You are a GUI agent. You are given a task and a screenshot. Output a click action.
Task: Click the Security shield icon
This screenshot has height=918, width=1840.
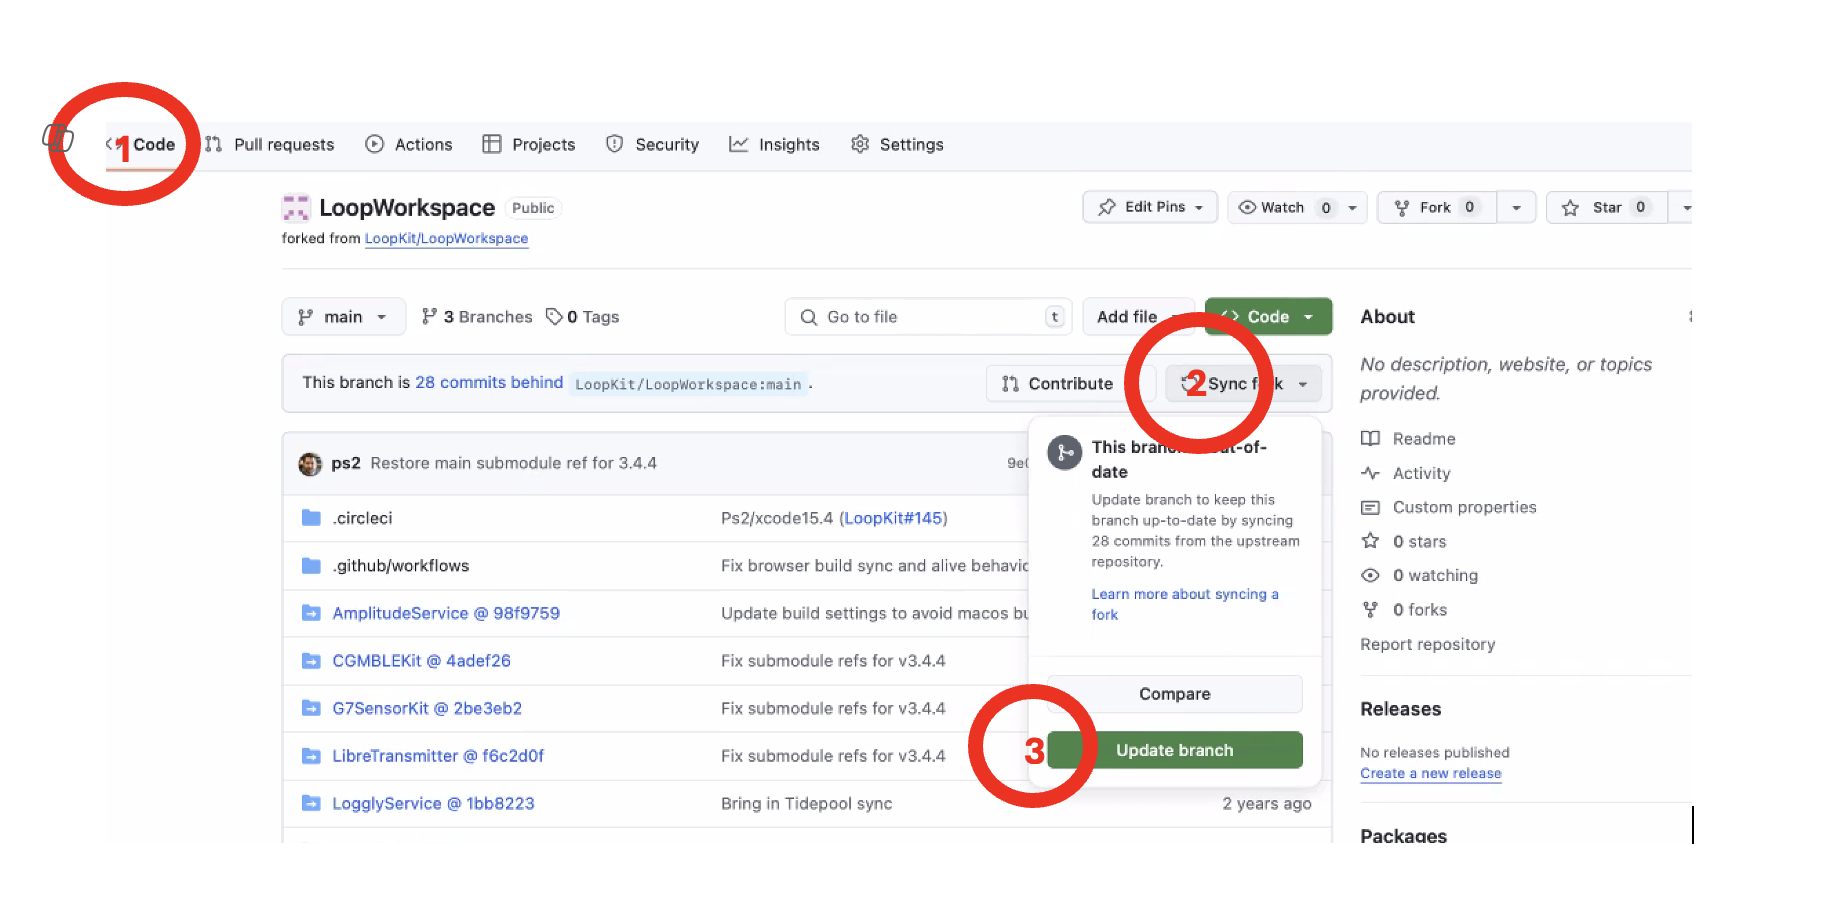pos(615,144)
